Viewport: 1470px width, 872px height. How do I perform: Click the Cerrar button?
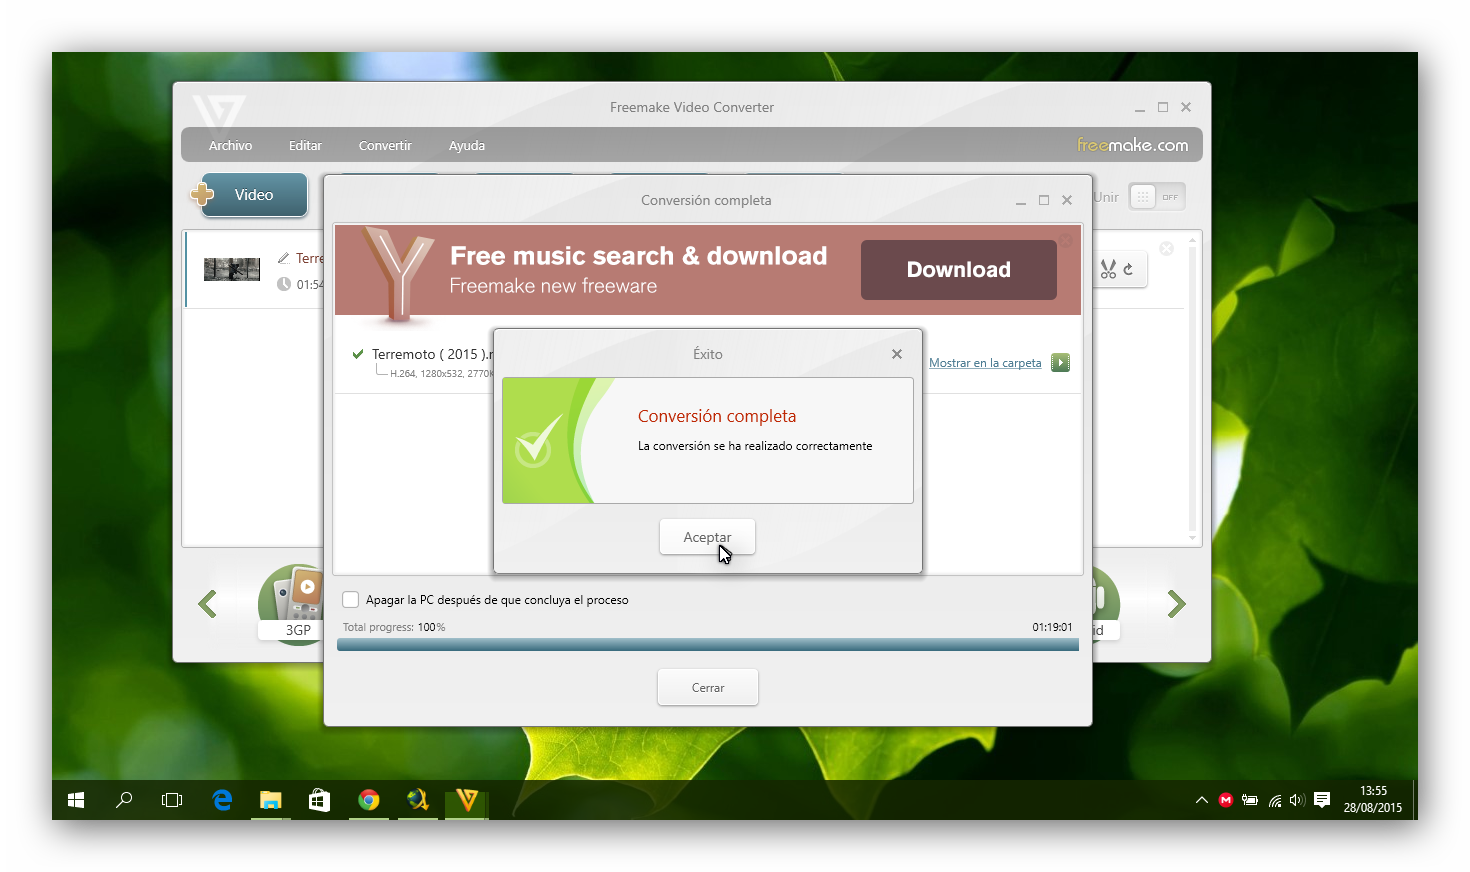tap(708, 687)
